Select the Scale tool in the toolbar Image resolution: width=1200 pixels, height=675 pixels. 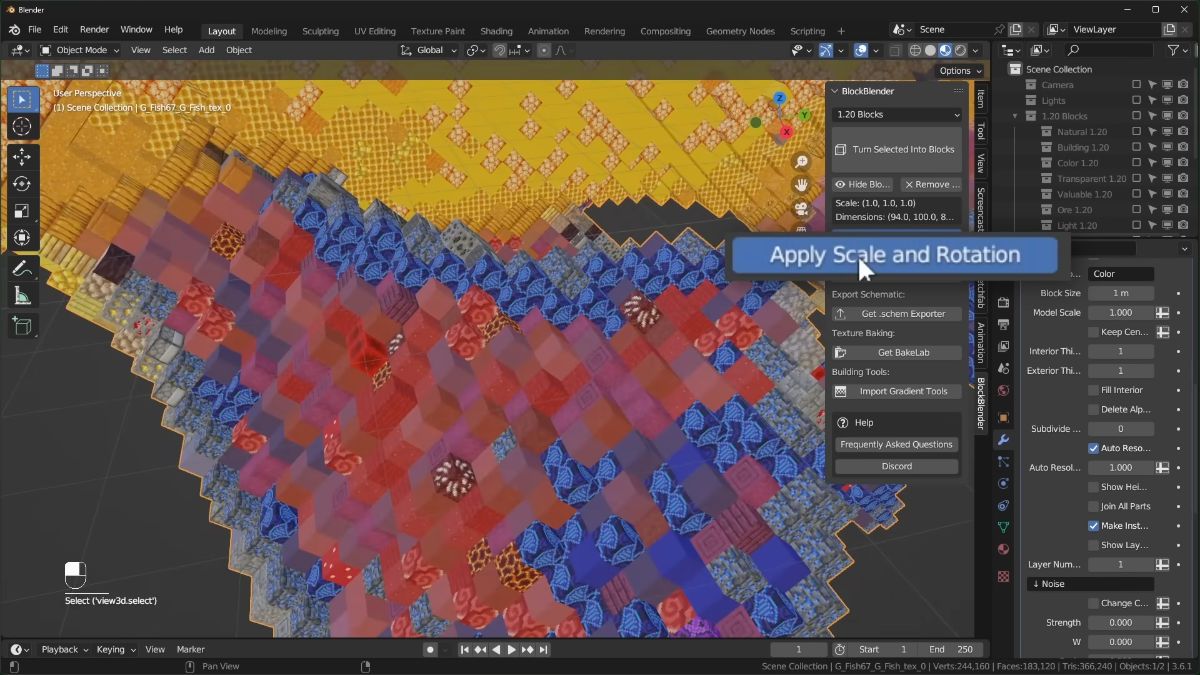tap(22, 210)
